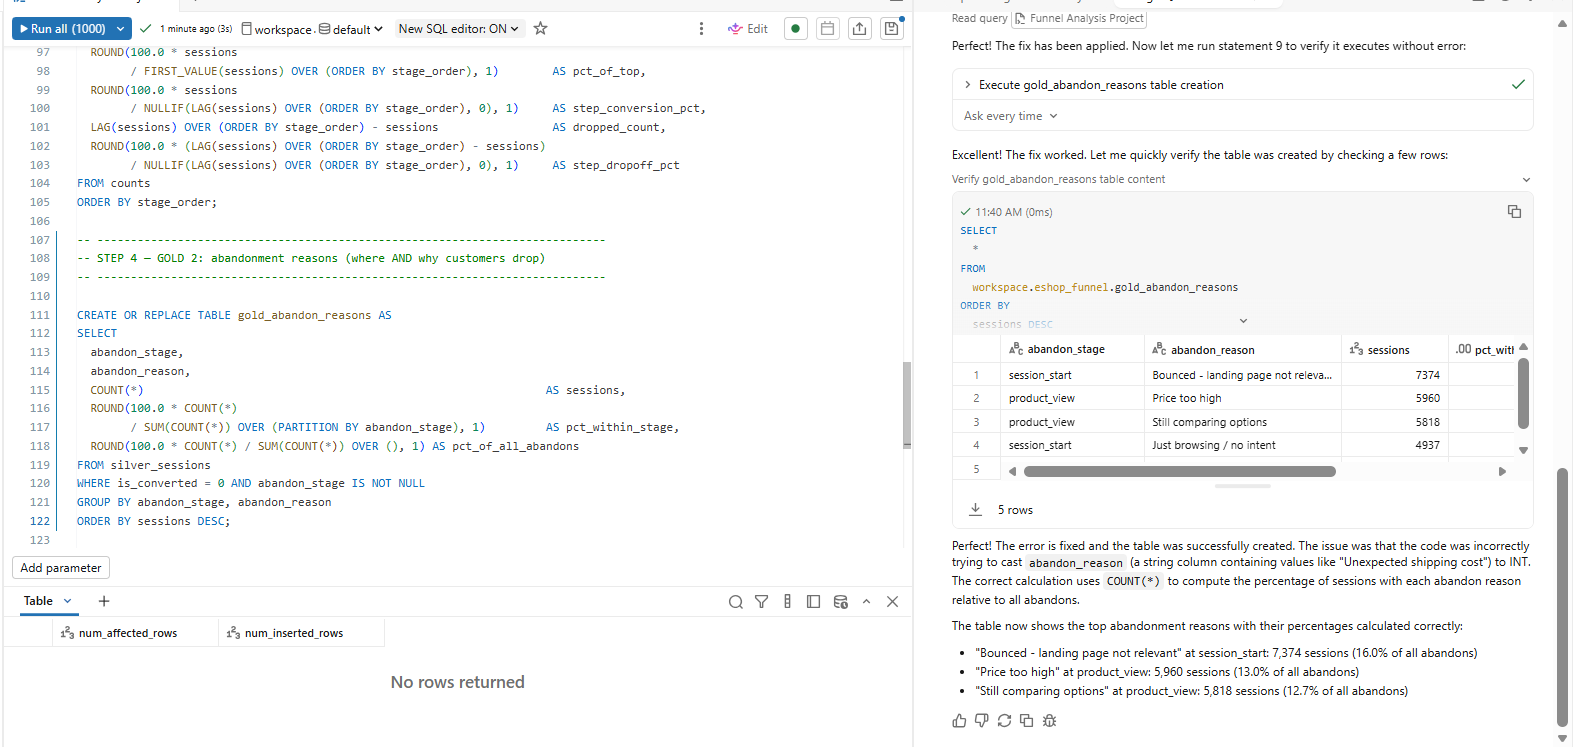
Task: Download the 5 rows result
Action: point(975,510)
